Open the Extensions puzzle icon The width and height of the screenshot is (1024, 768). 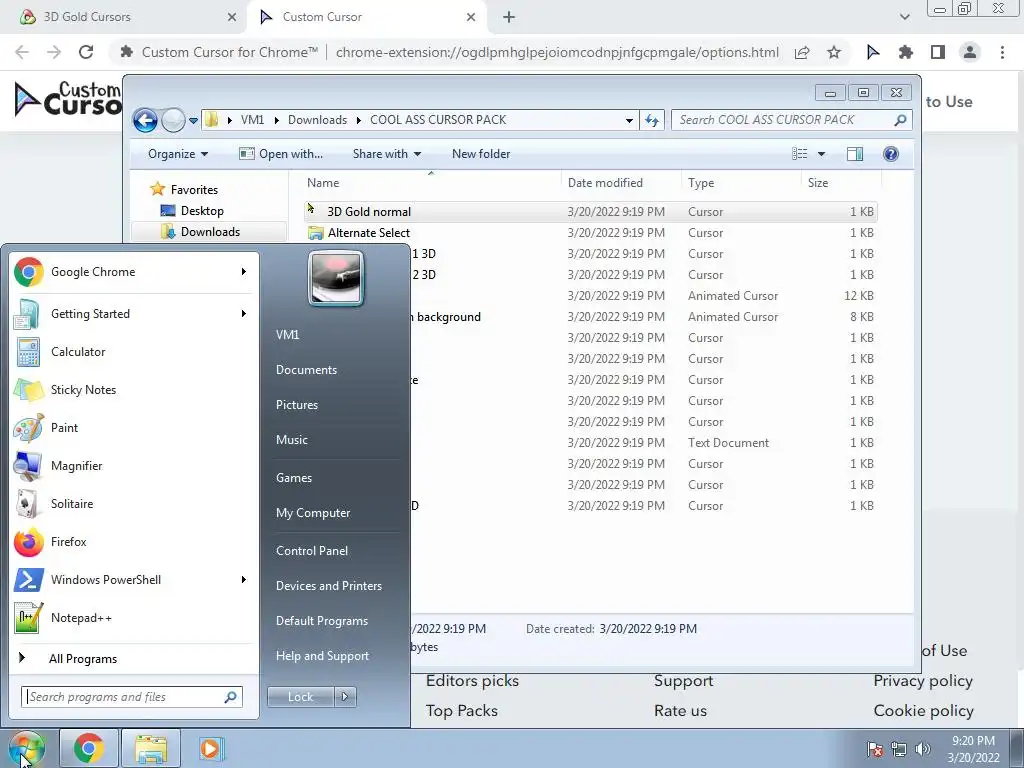tap(905, 52)
